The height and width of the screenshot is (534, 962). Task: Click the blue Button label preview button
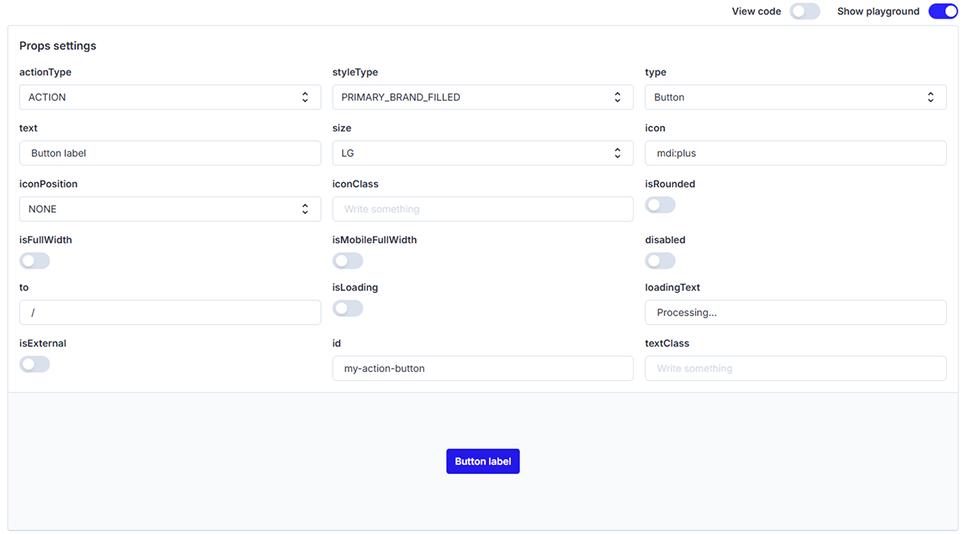coord(483,461)
